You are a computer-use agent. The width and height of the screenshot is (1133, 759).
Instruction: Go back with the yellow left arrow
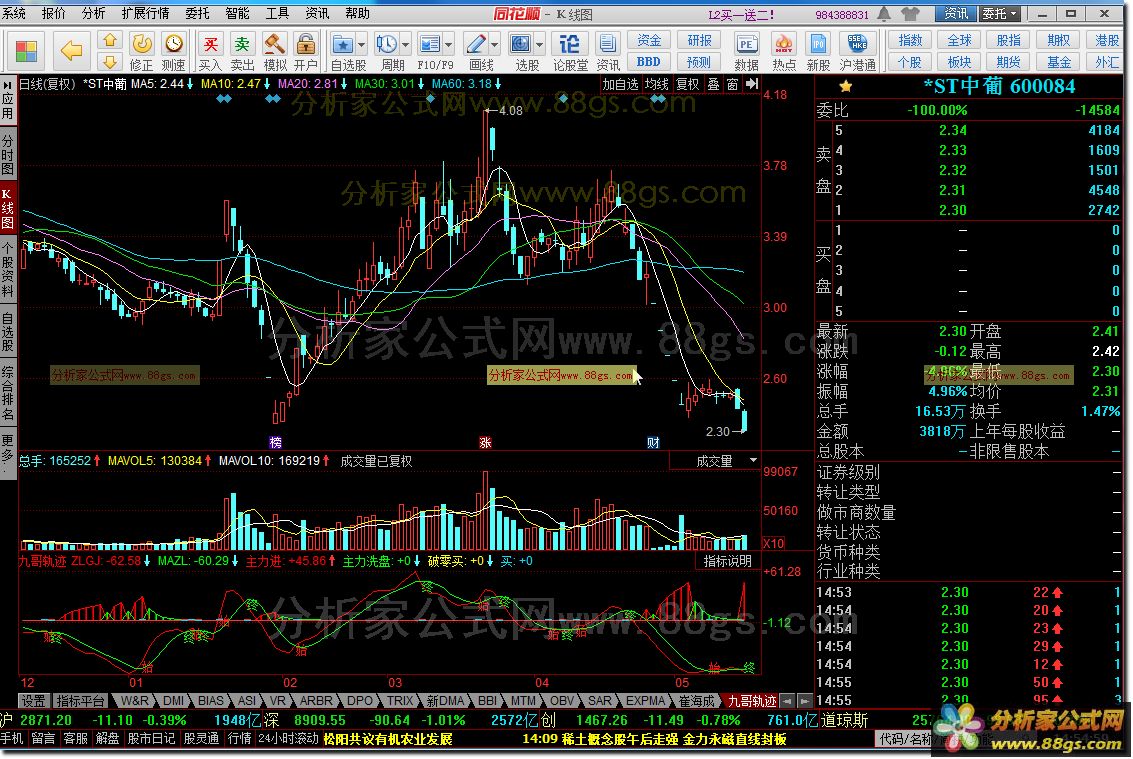(x=72, y=51)
